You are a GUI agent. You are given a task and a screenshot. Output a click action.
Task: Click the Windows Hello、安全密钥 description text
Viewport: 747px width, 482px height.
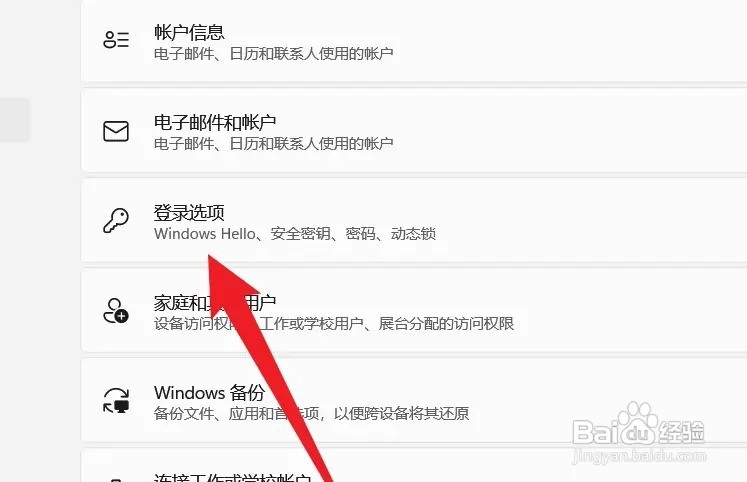click(x=295, y=233)
